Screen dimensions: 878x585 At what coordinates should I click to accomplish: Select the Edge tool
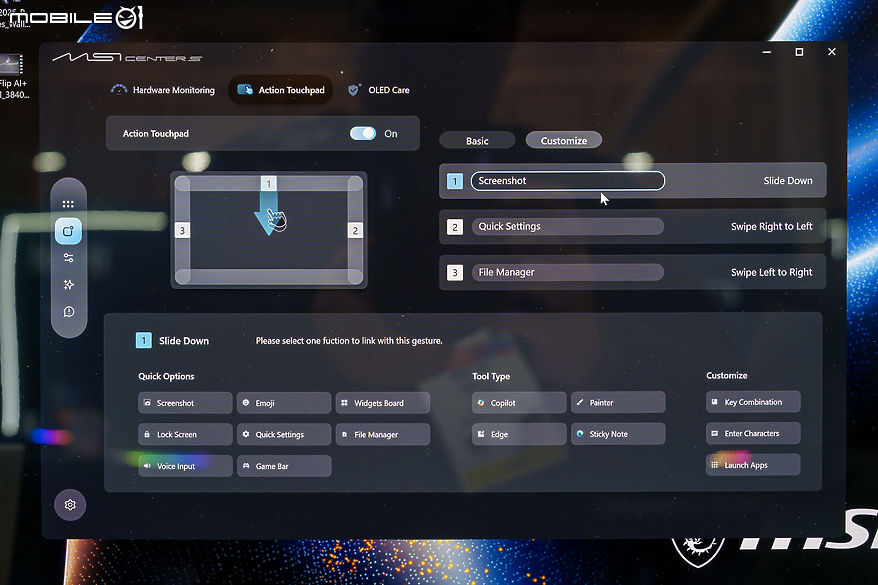click(x=519, y=434)
